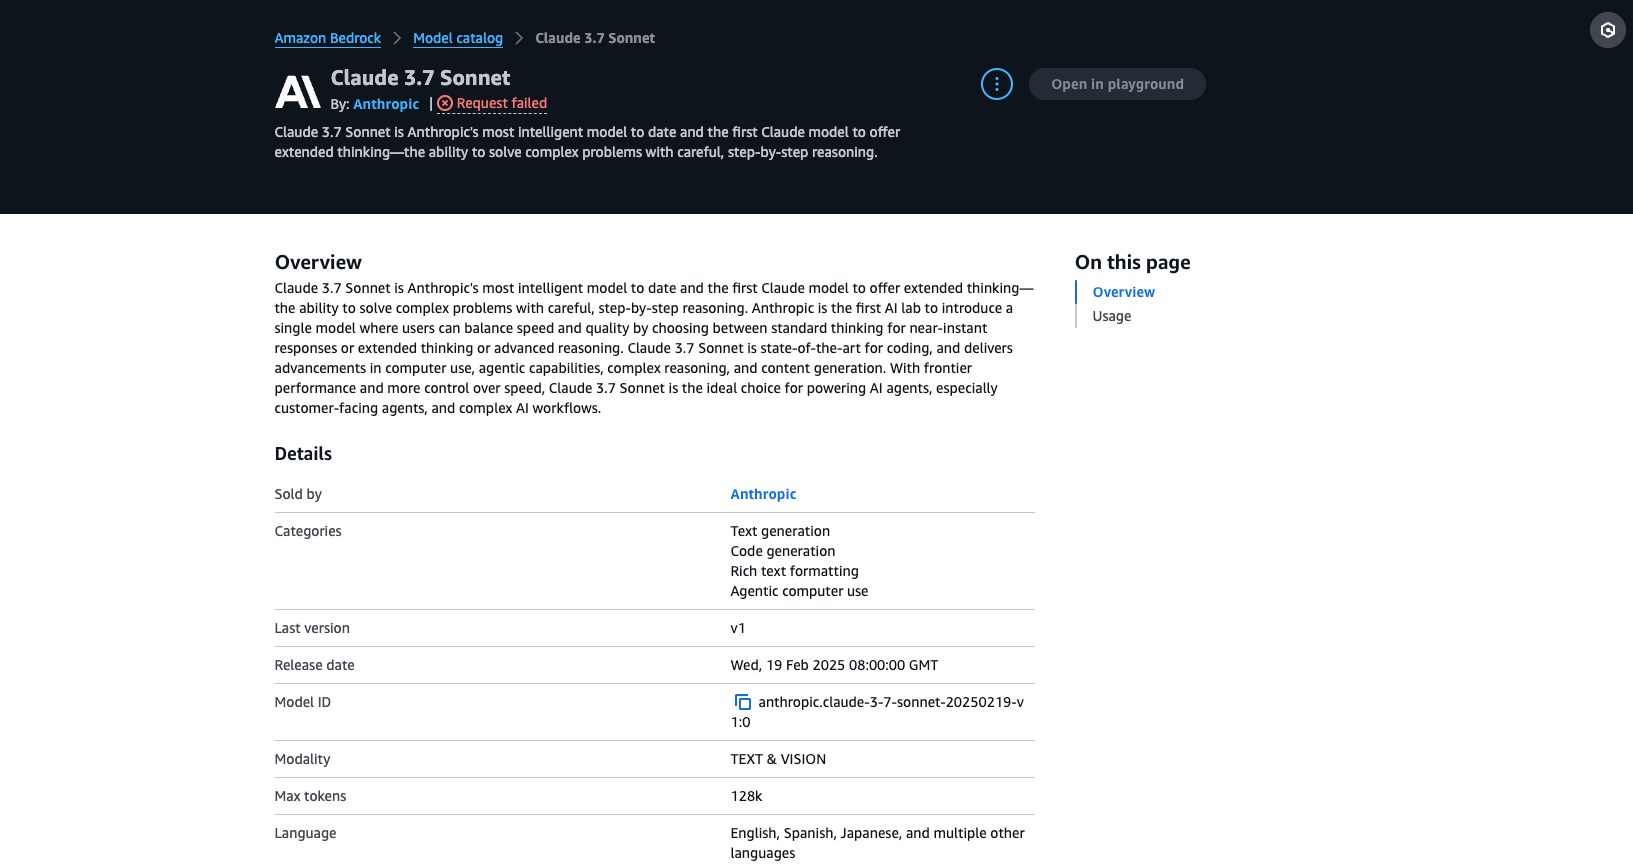Screen dimensions: 1633x865
Task: Click the Model ID row label
Action: click(x=302, y=702)
